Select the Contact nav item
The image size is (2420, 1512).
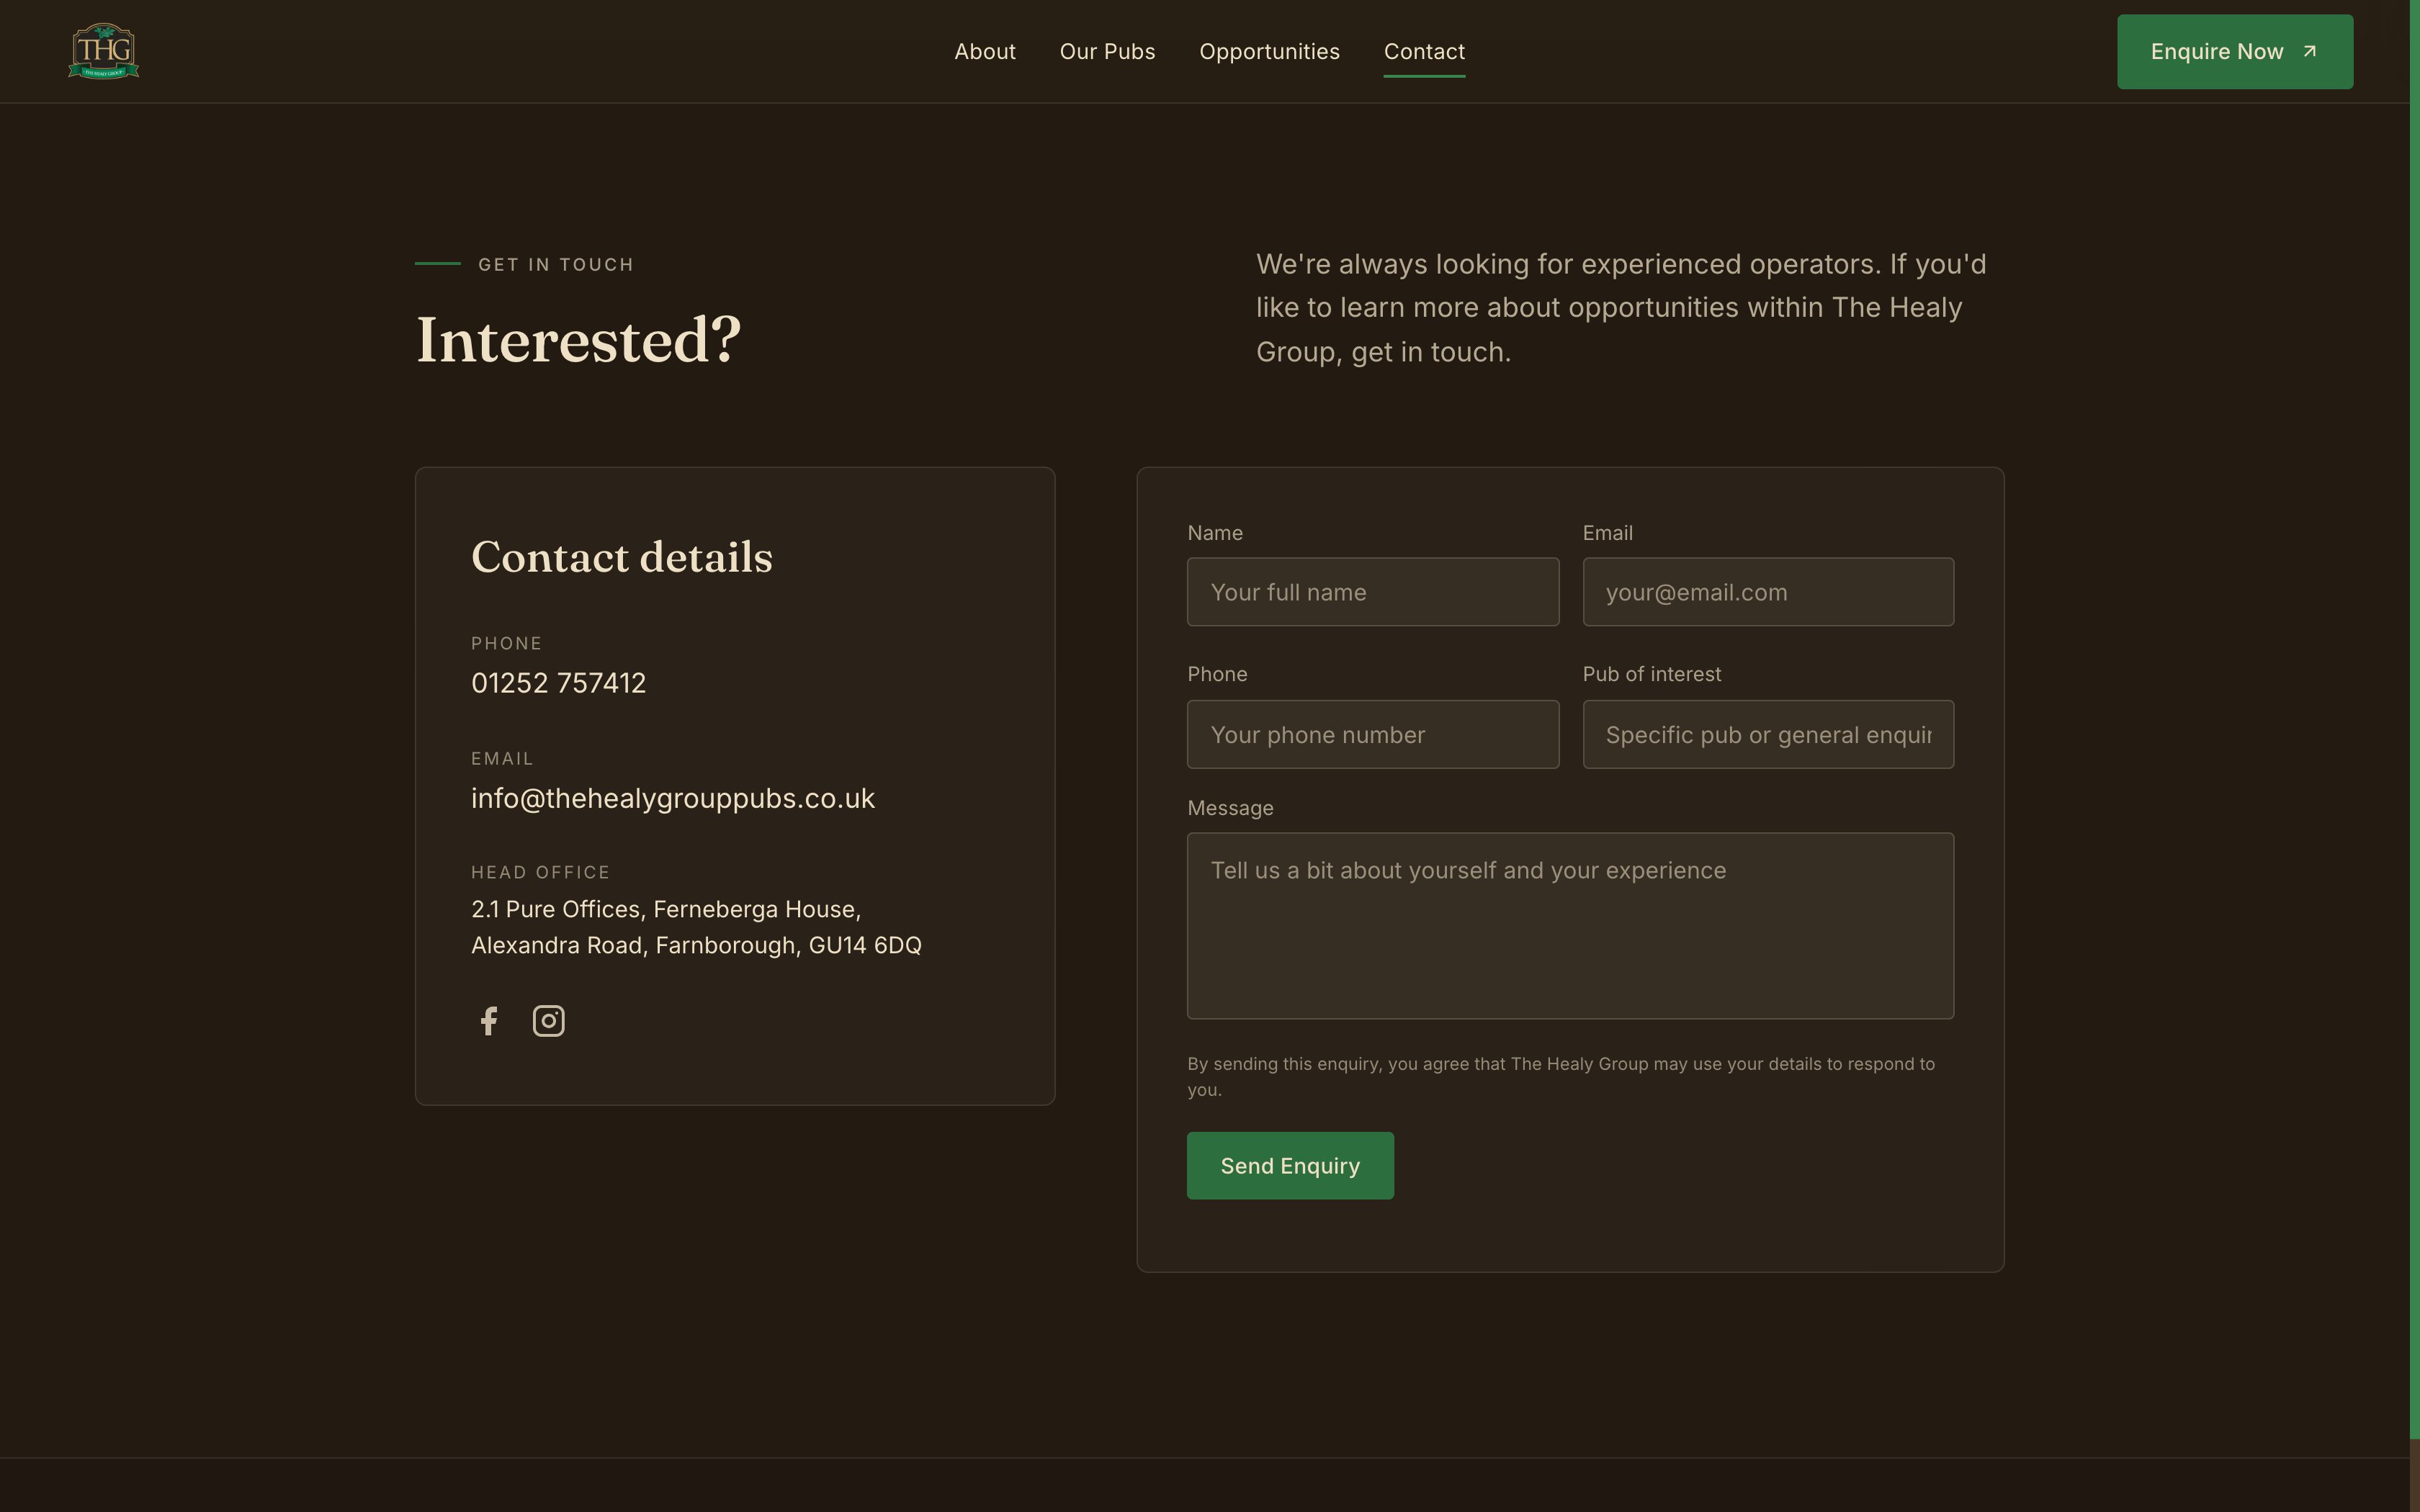[1424, 51]
